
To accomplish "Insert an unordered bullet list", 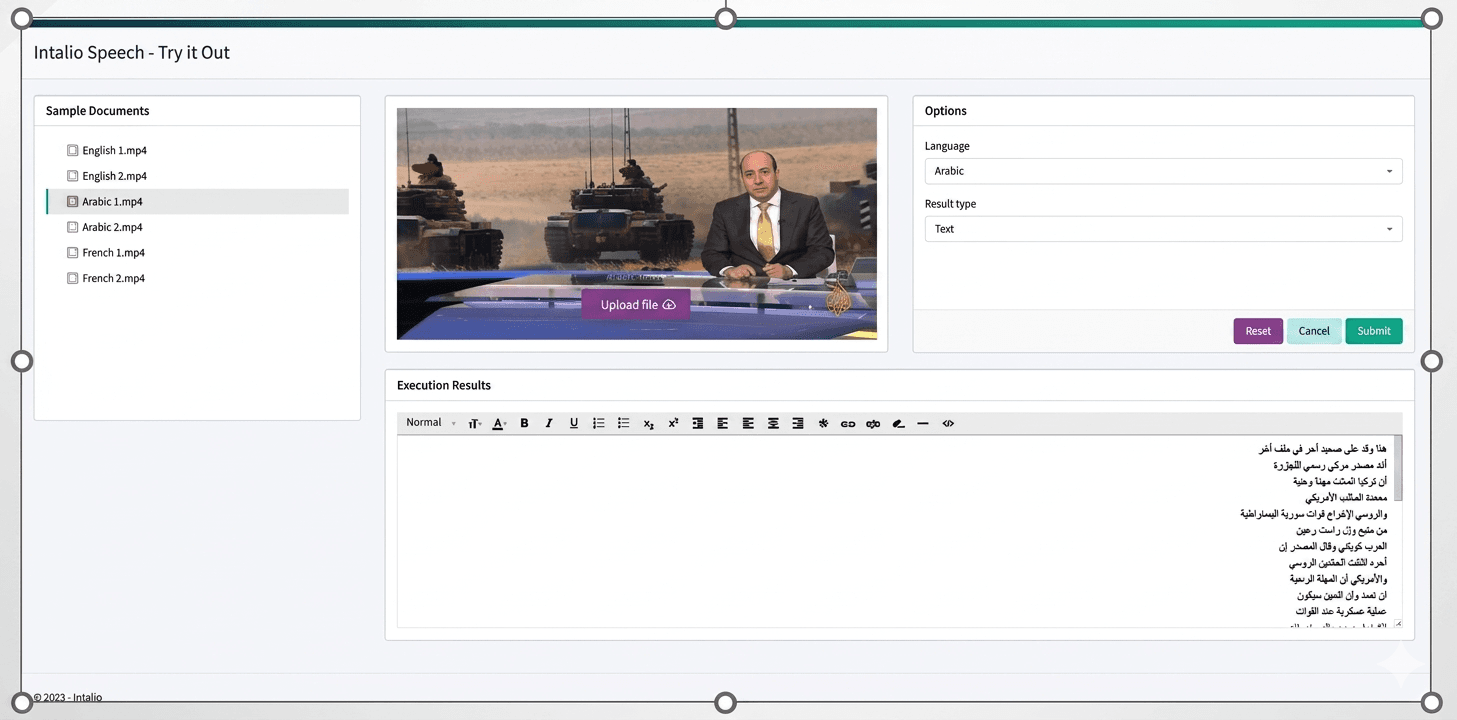I will [x=624, y=423].
